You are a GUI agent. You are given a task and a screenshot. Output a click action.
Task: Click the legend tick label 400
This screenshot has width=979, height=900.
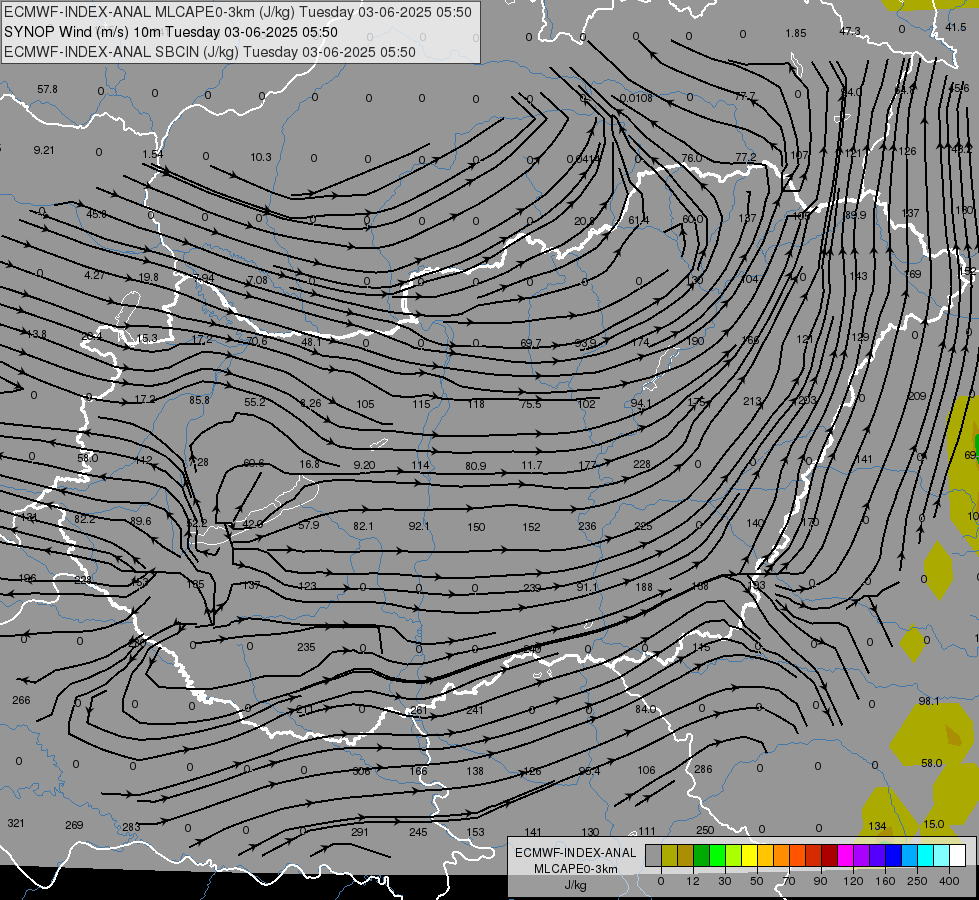pyautogui.click(x=949, y=881)
